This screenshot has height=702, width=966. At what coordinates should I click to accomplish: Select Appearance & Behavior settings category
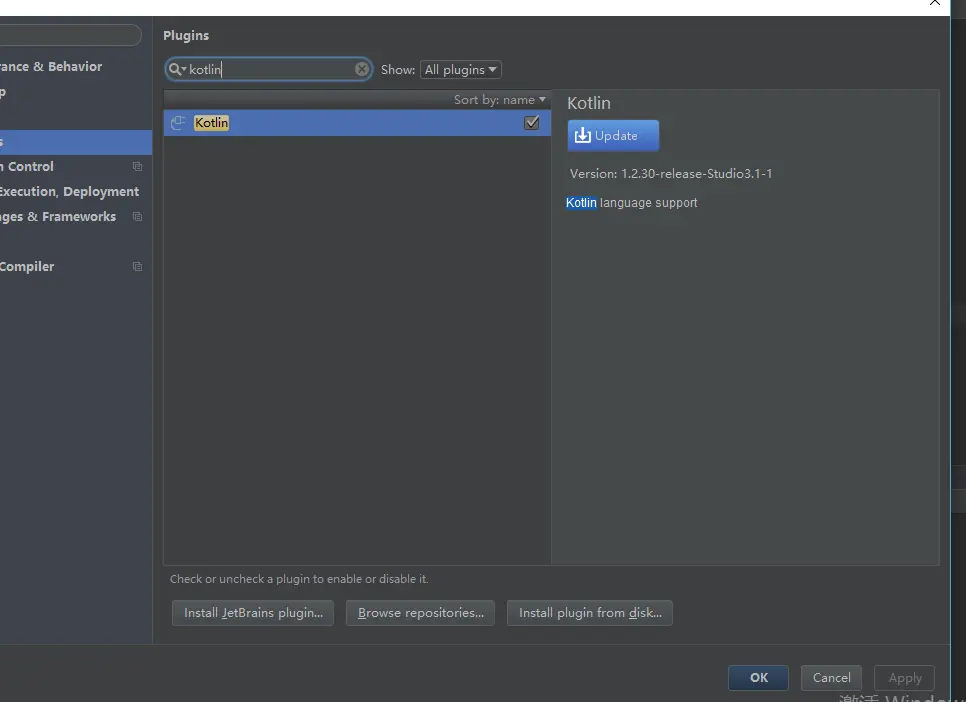pyautogui.click(x=51, y=67)
